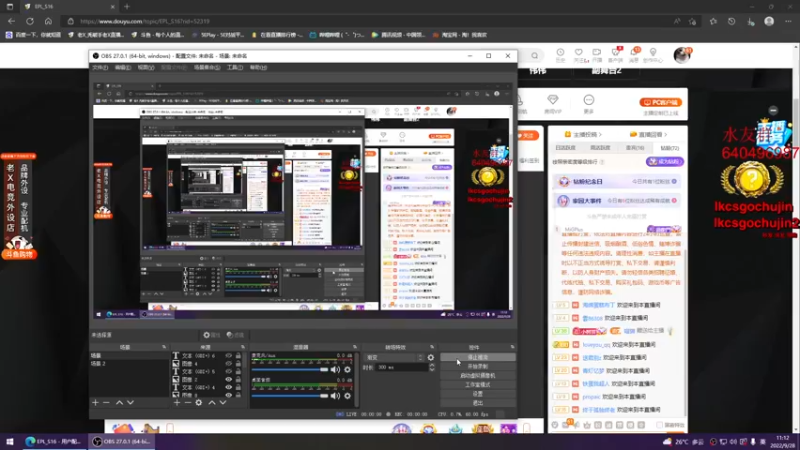The image size is (800, 450).
Task: Toggle visibility eye for 文本 (GDI+) 5
Action: (x=229, y=371)
